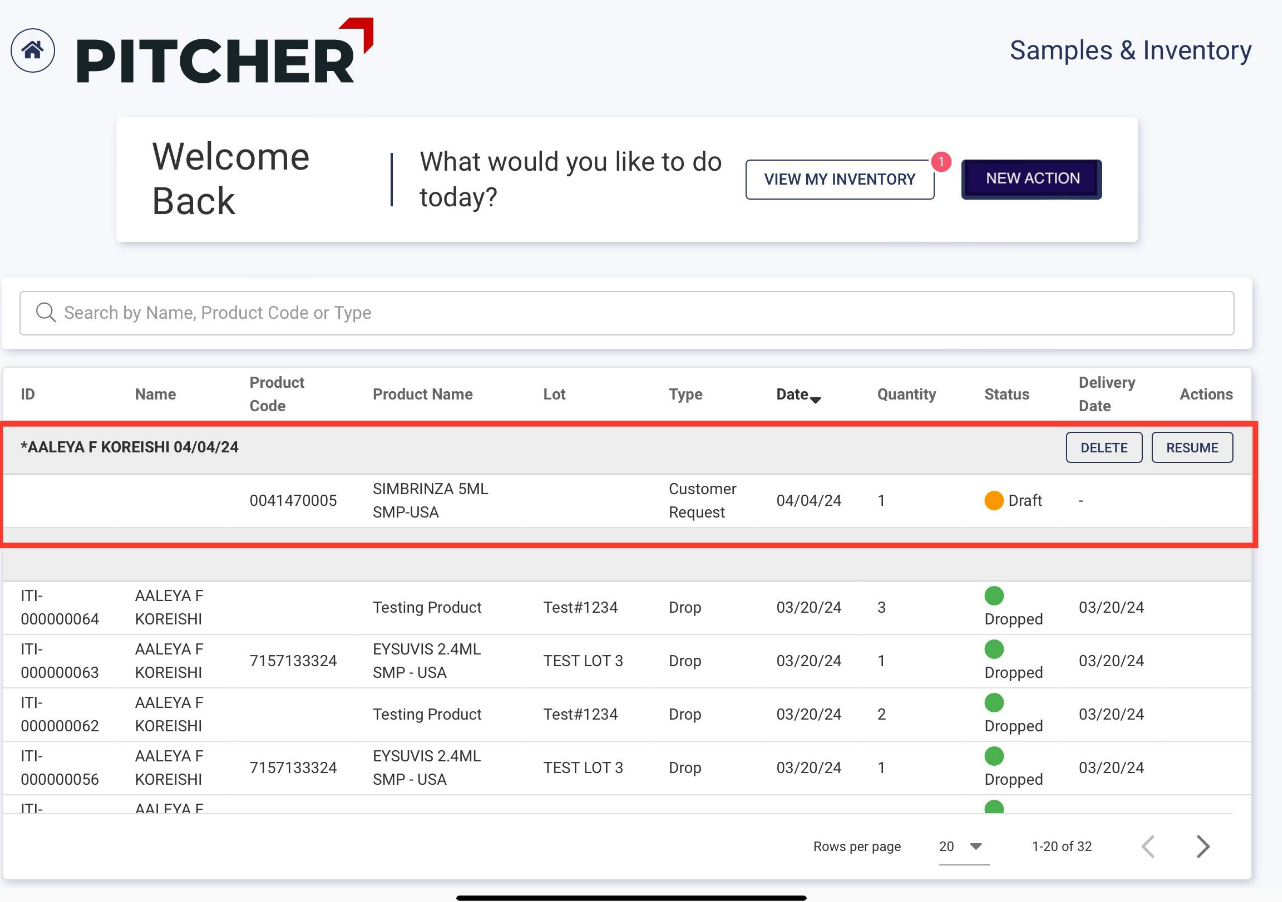This screenshot has width=1282, height=902.
Task: Click the home icon button
Action: [33, 50]
